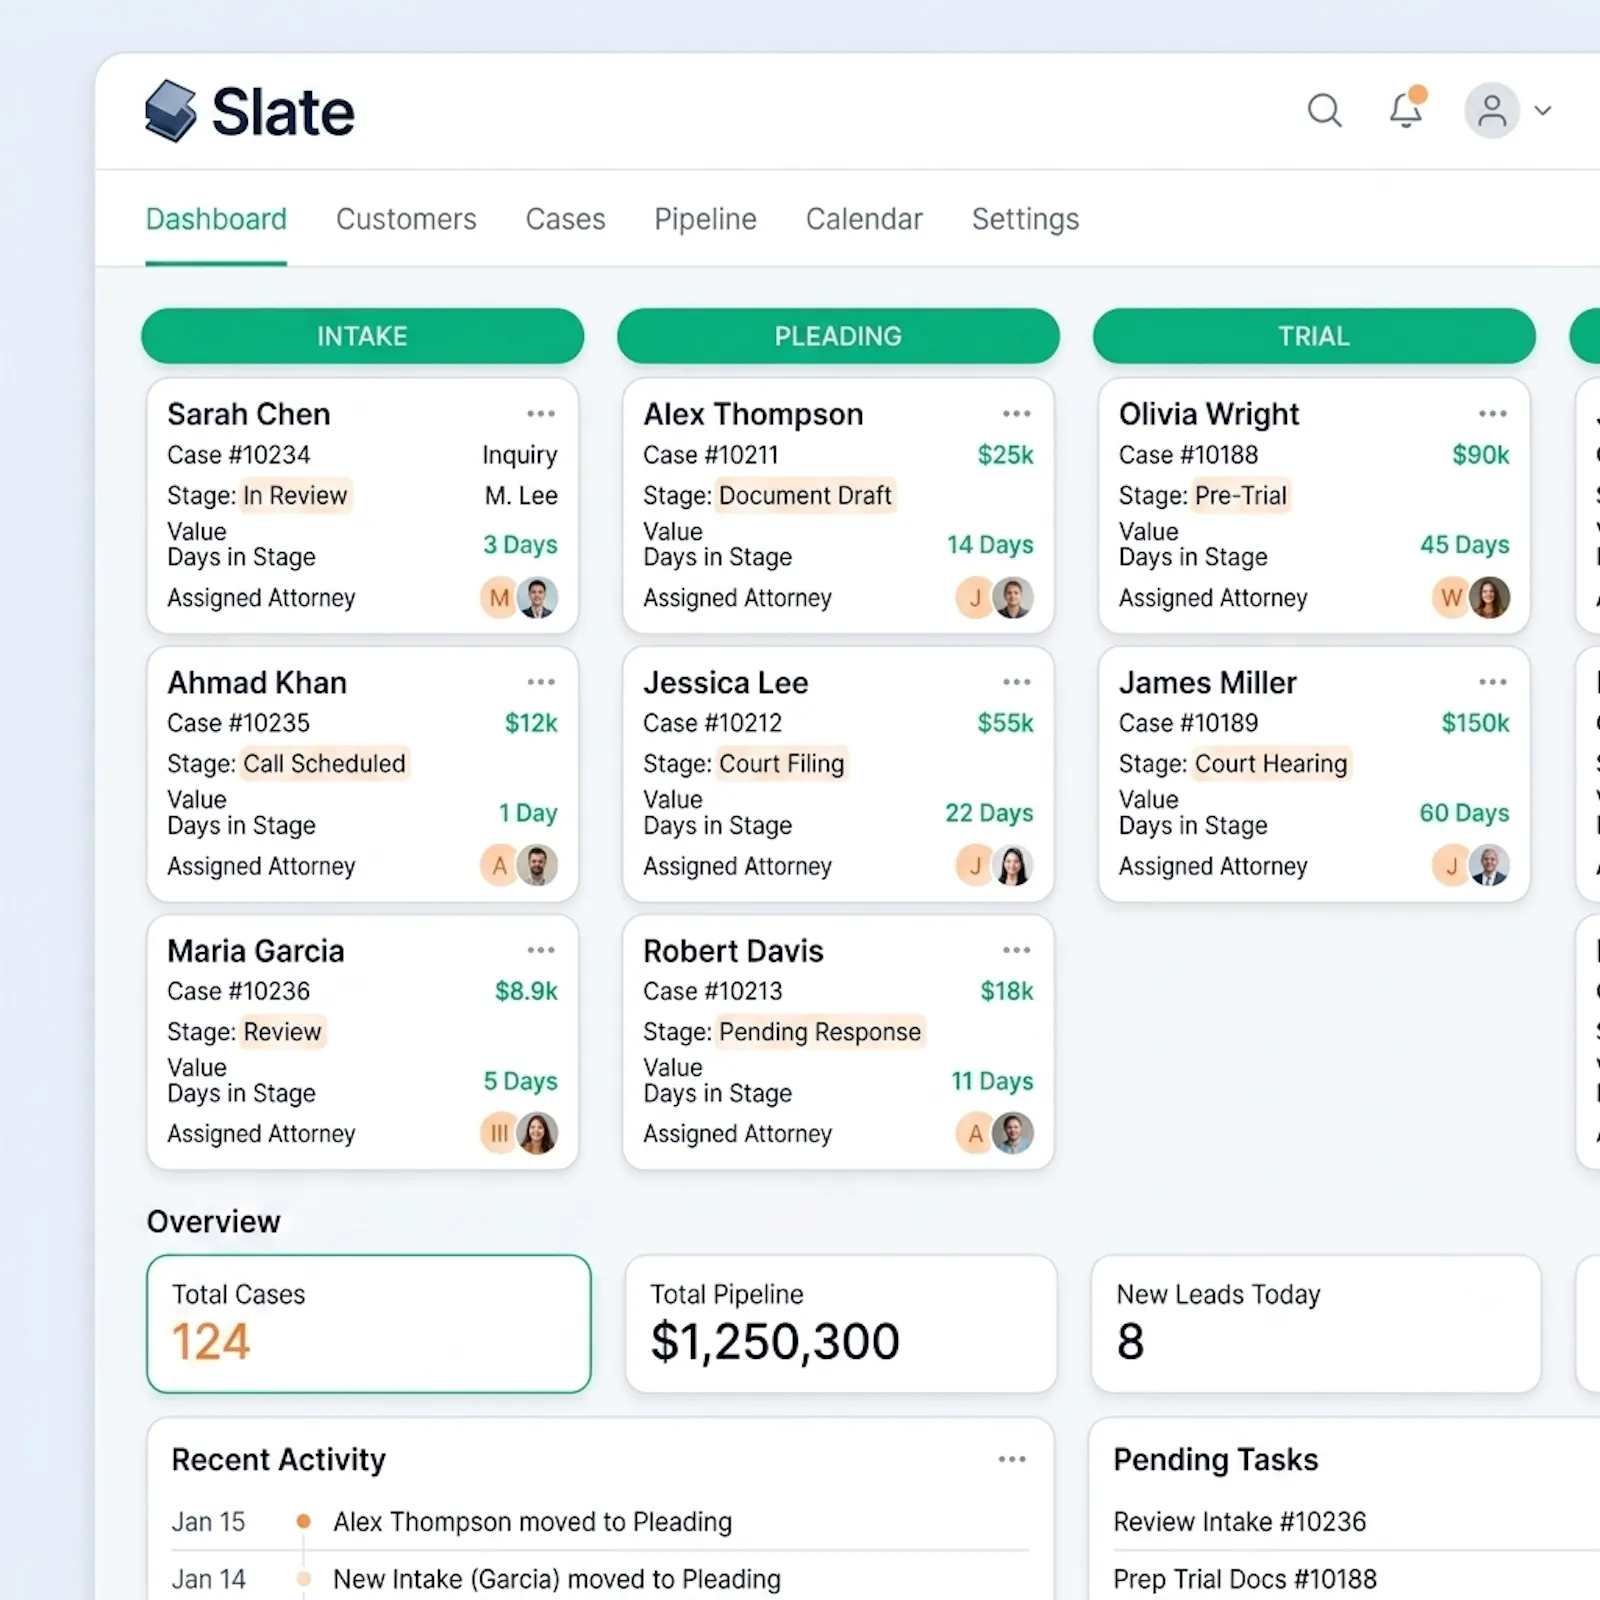Open Ahmad Khan card more options

click(541, 682)
